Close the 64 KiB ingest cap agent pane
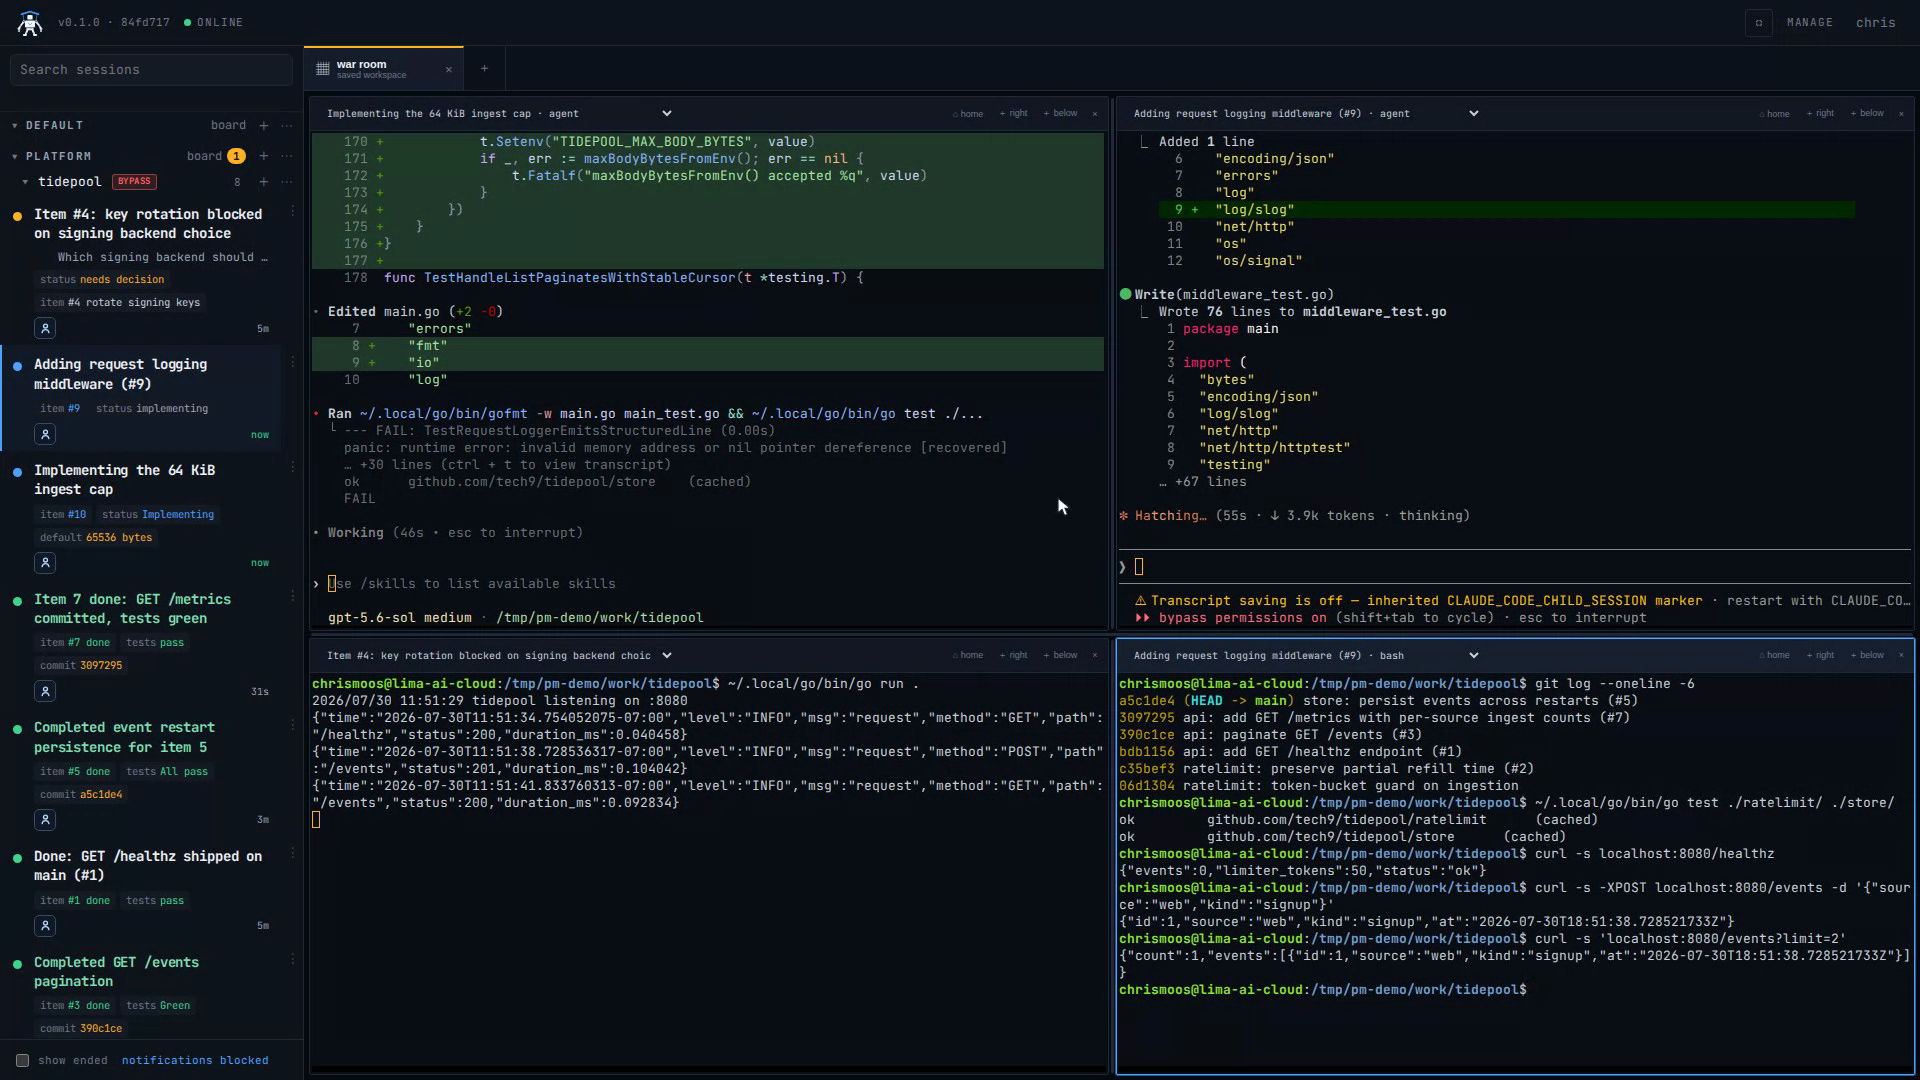This screenshot has height=1080, width=1920. click(1095, 114)
